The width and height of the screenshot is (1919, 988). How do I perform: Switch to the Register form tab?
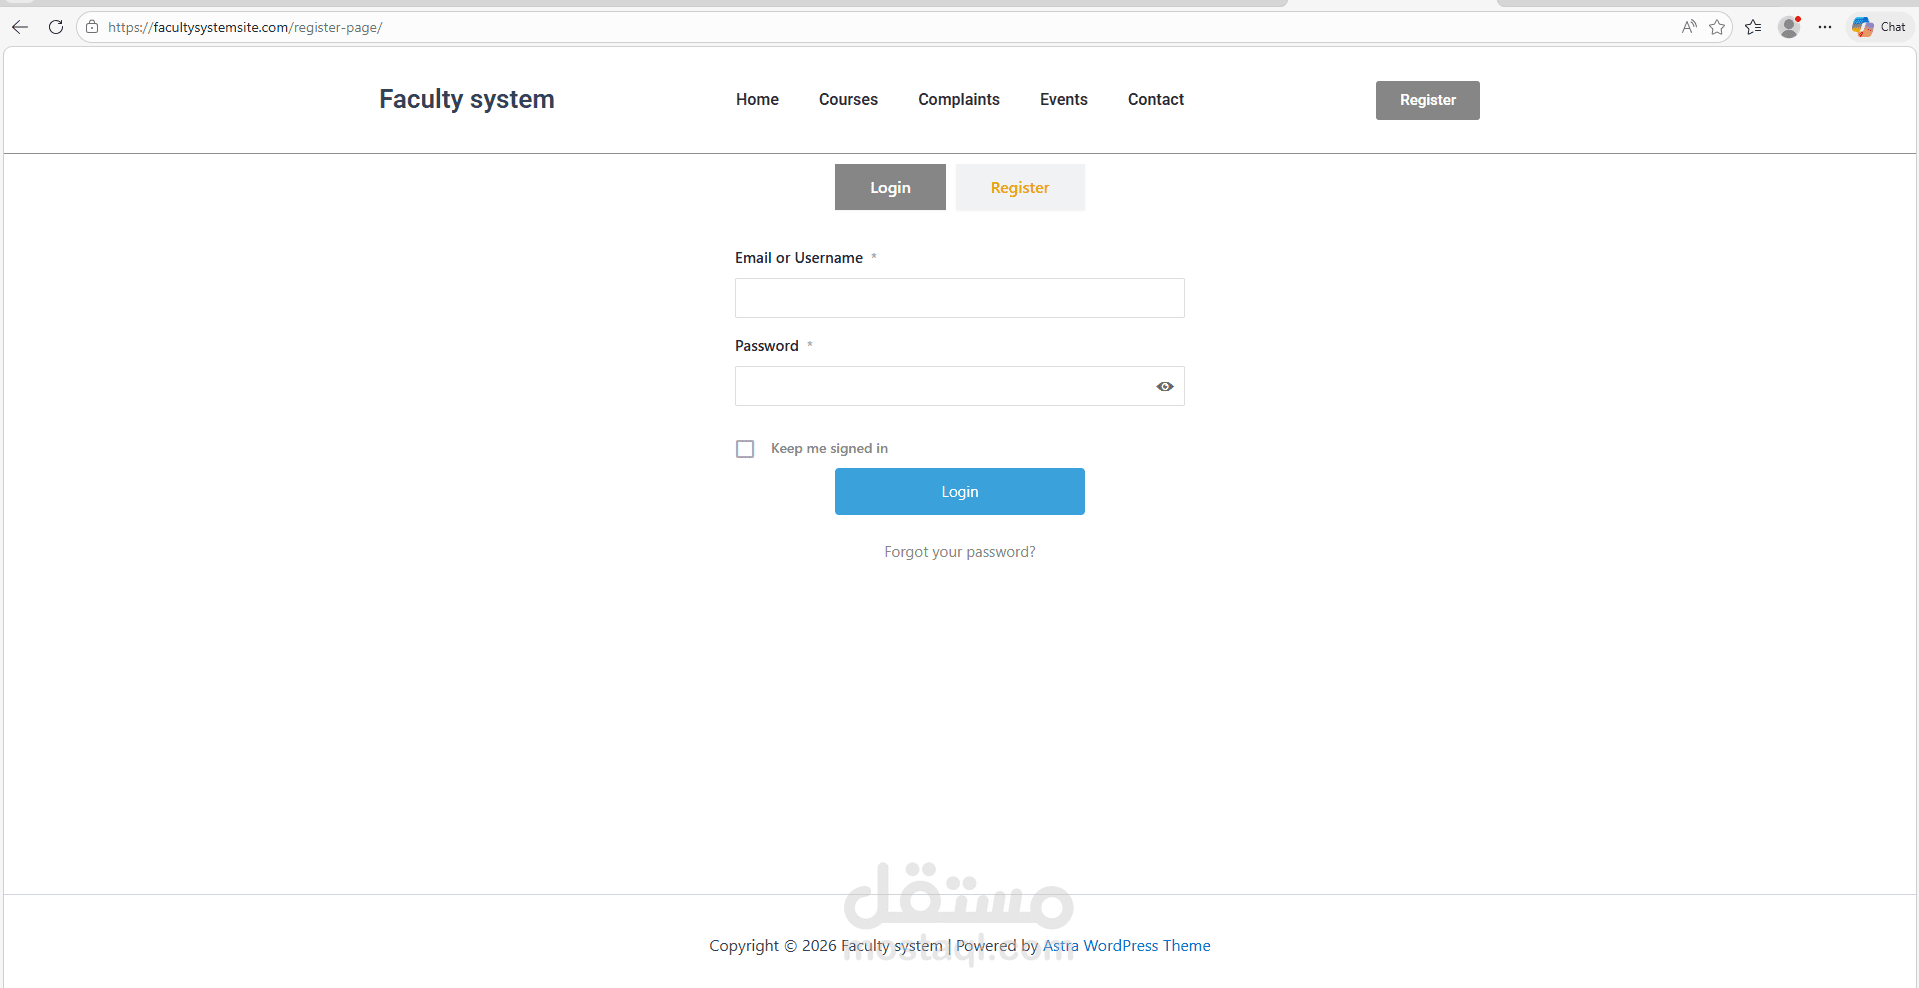(x=1020, y=187)
